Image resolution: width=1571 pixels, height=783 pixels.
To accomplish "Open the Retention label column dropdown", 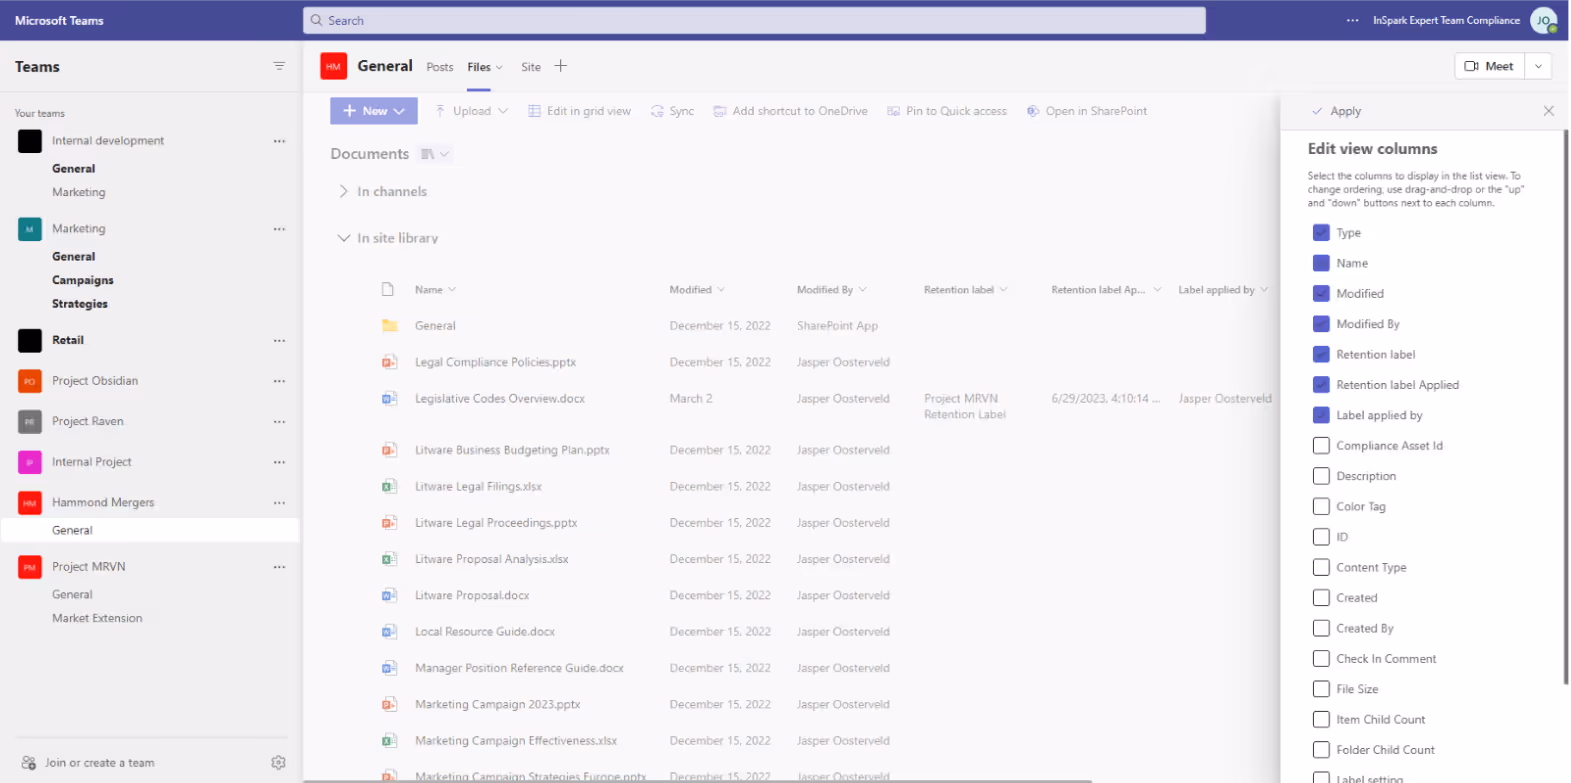I will point(965,290).
